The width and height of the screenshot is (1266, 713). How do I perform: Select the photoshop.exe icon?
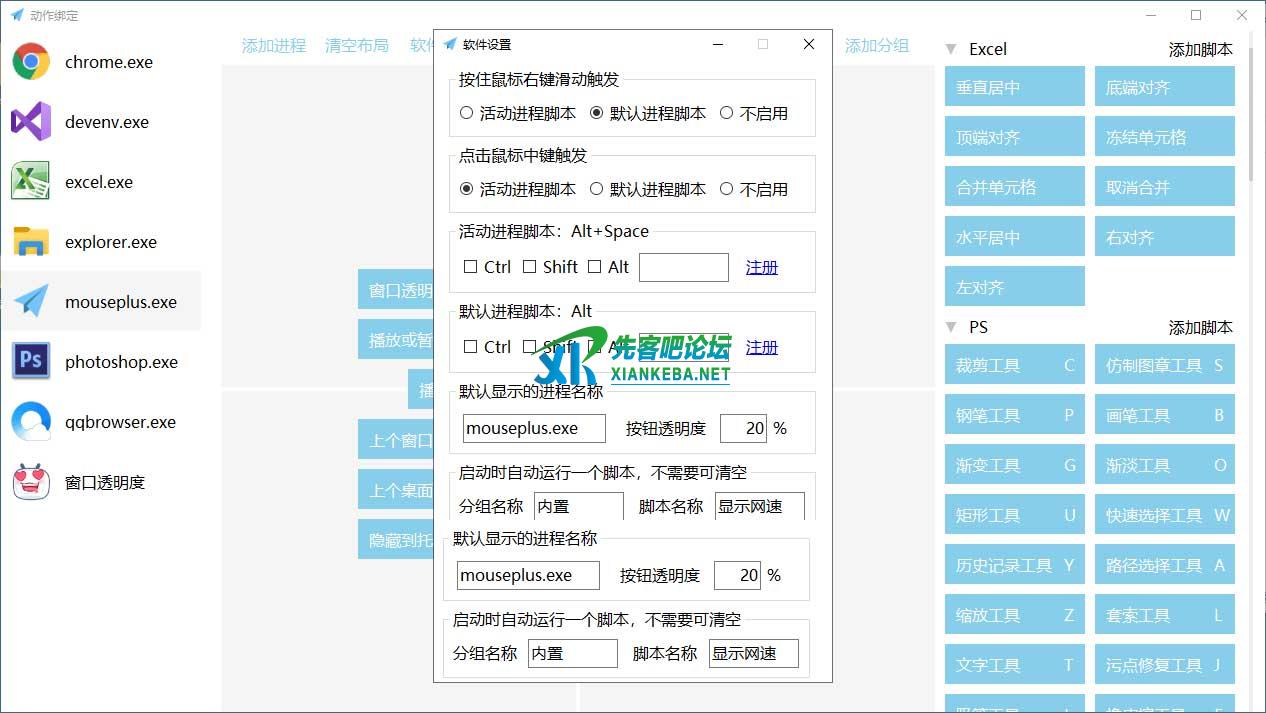click(31, 362)
